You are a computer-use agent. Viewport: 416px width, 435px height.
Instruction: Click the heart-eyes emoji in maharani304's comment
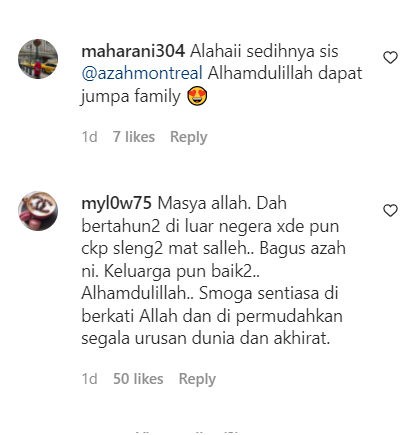tap(197, 96)
